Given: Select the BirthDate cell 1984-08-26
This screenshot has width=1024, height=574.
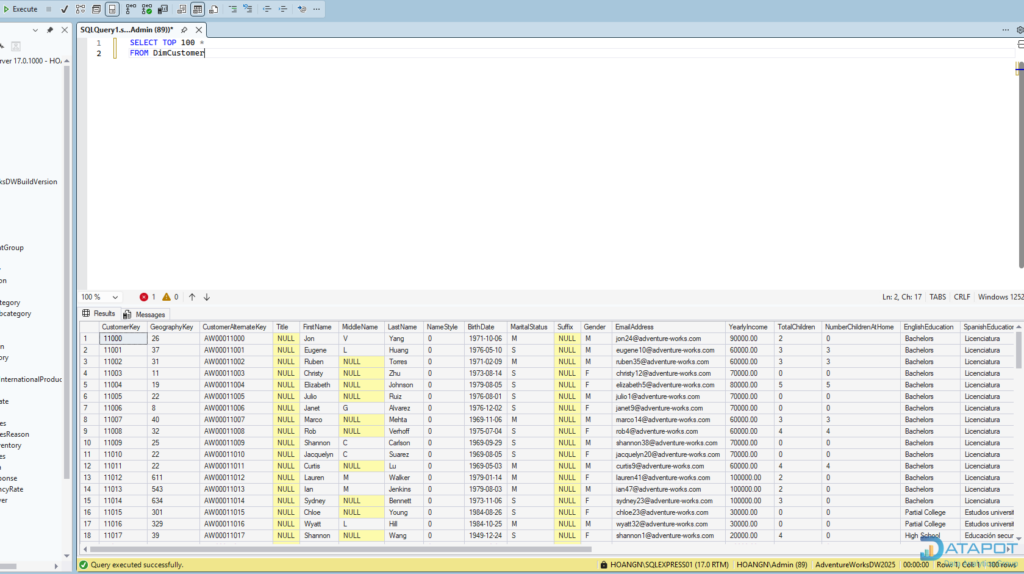Looking at the screenshot, I should [x=485, y=513].
